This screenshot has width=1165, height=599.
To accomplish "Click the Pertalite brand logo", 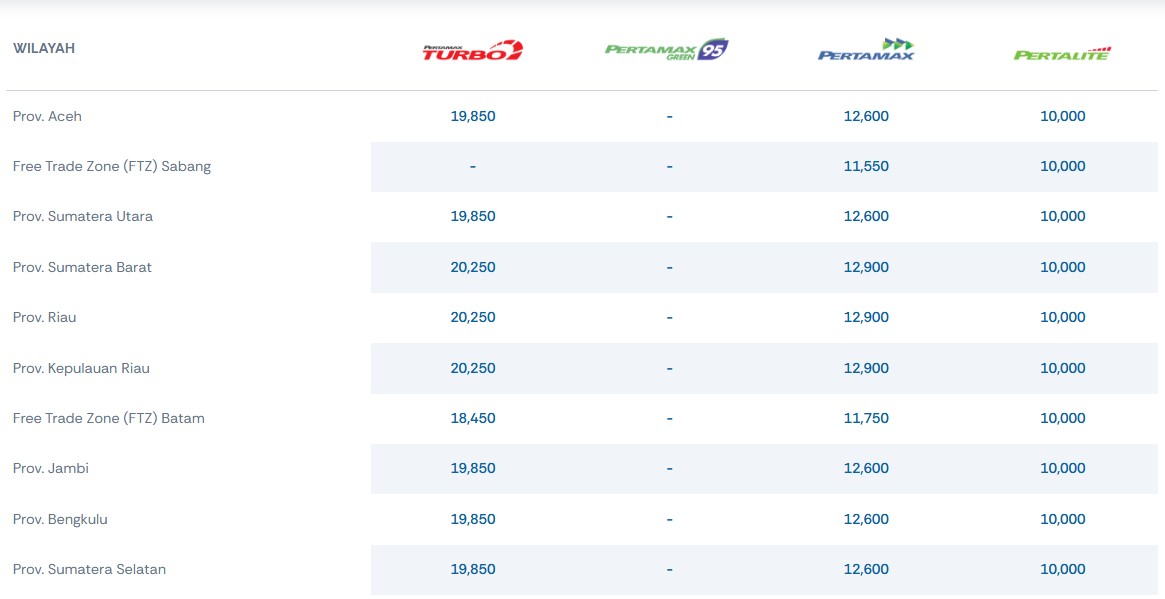I will pyautogui.click(x=1062, y=53).
